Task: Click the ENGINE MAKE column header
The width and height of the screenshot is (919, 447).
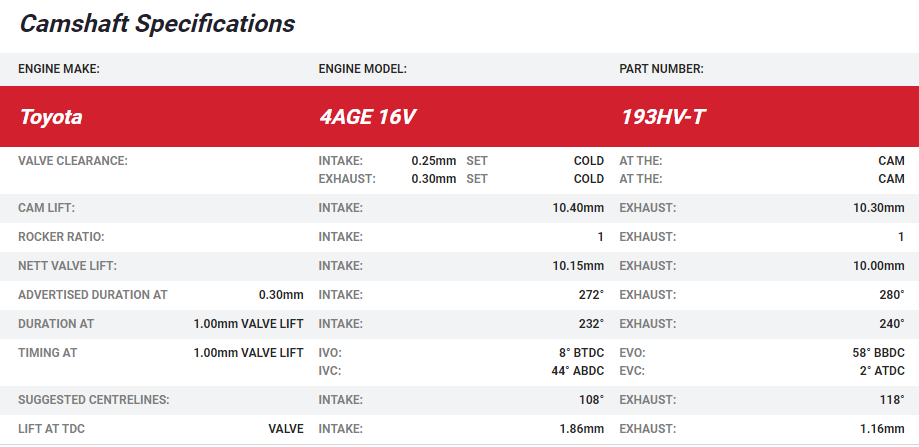Action: click(x=59, y=69)
